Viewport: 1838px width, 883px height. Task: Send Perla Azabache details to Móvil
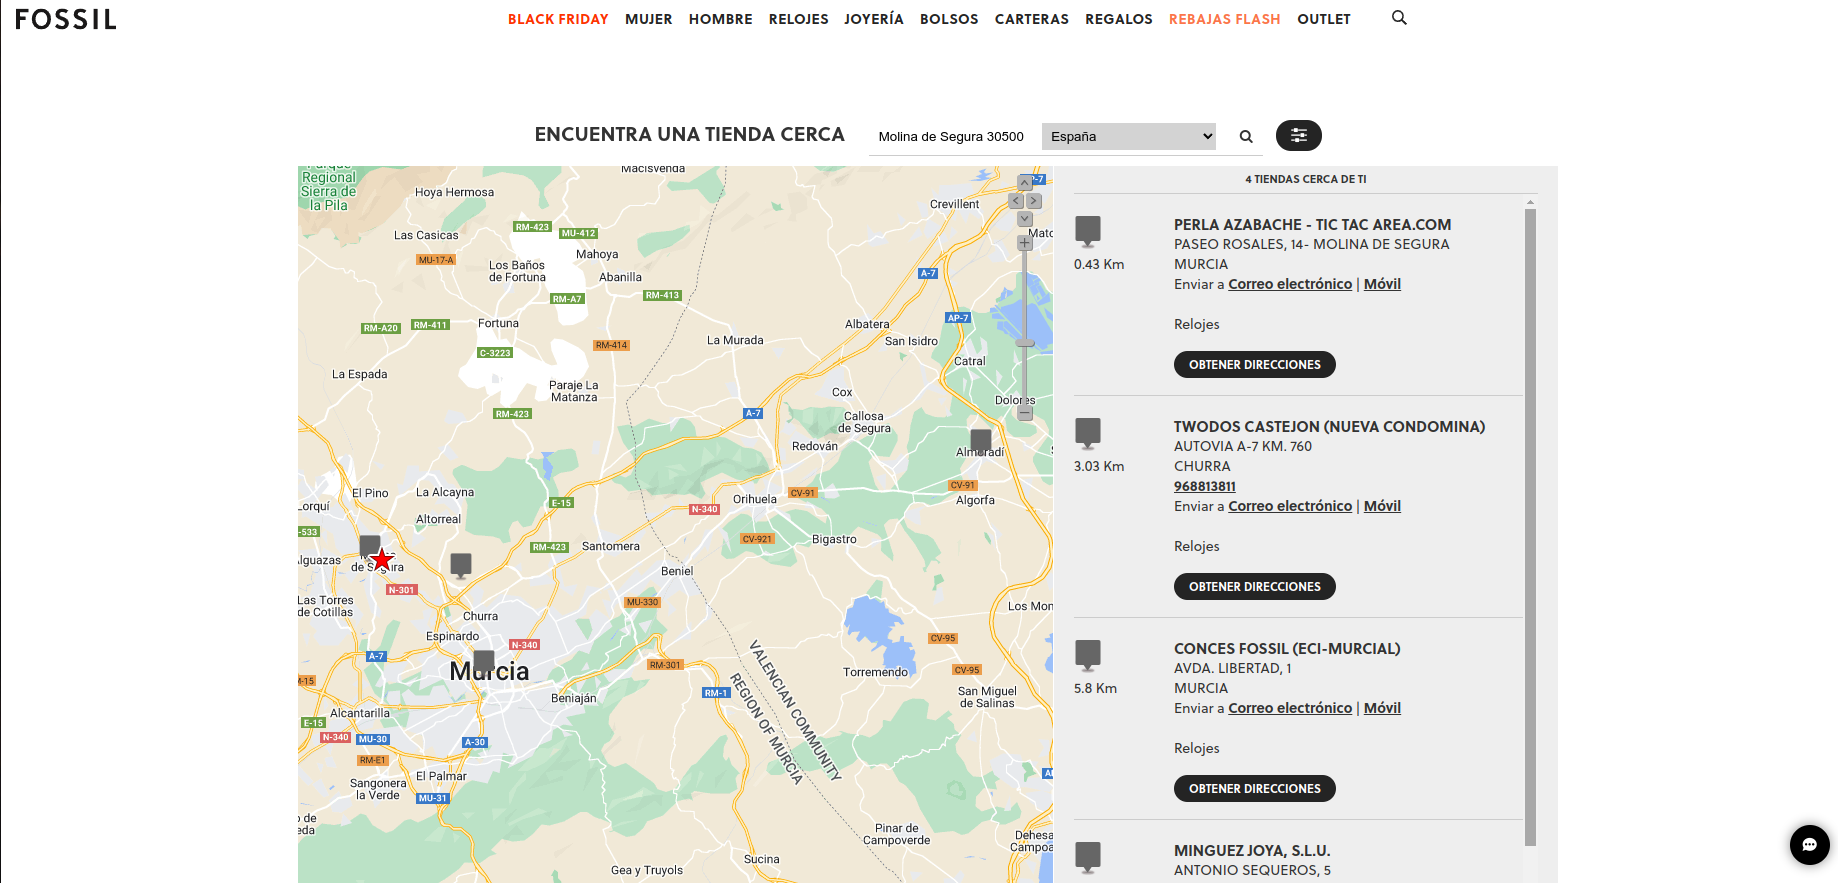click(1382, 284)
